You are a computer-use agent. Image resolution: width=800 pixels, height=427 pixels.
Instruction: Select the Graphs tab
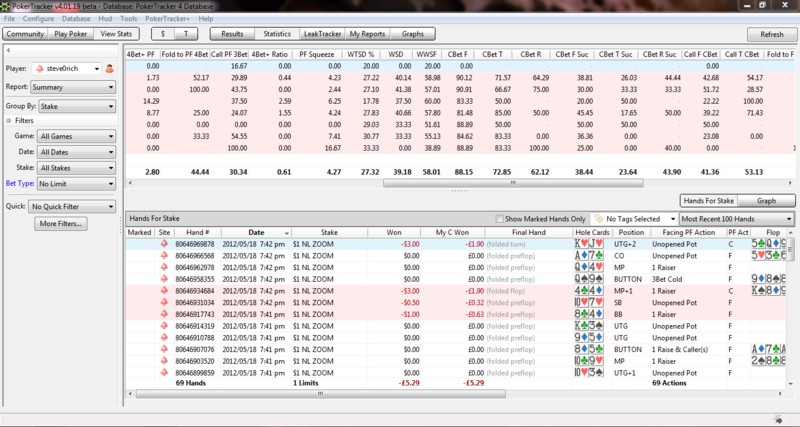click(x=413, y=34)
